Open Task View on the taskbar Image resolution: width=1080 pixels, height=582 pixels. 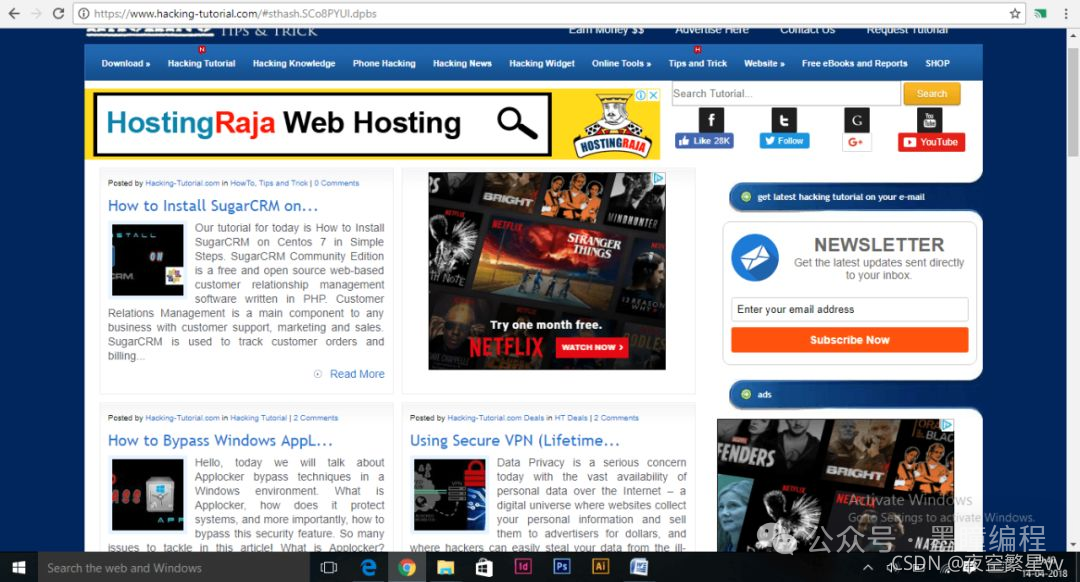pos(329,568)
